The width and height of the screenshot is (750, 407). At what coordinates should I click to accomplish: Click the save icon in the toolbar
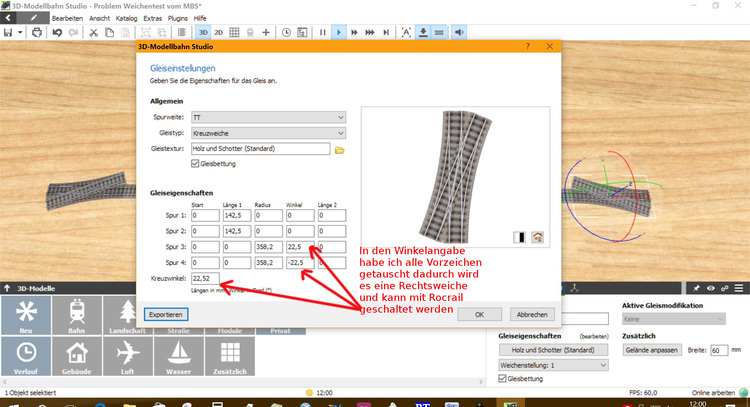(x=9, y=32)
